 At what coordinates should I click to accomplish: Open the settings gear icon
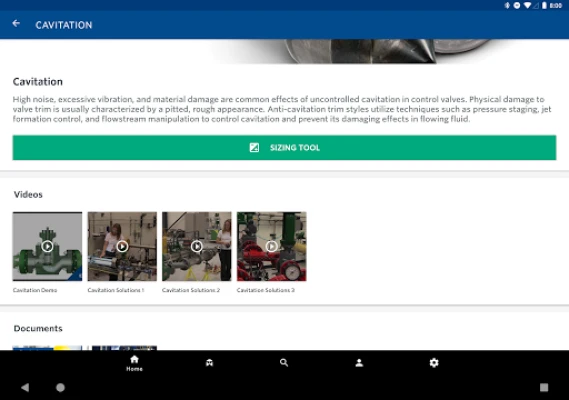[434, 363]
